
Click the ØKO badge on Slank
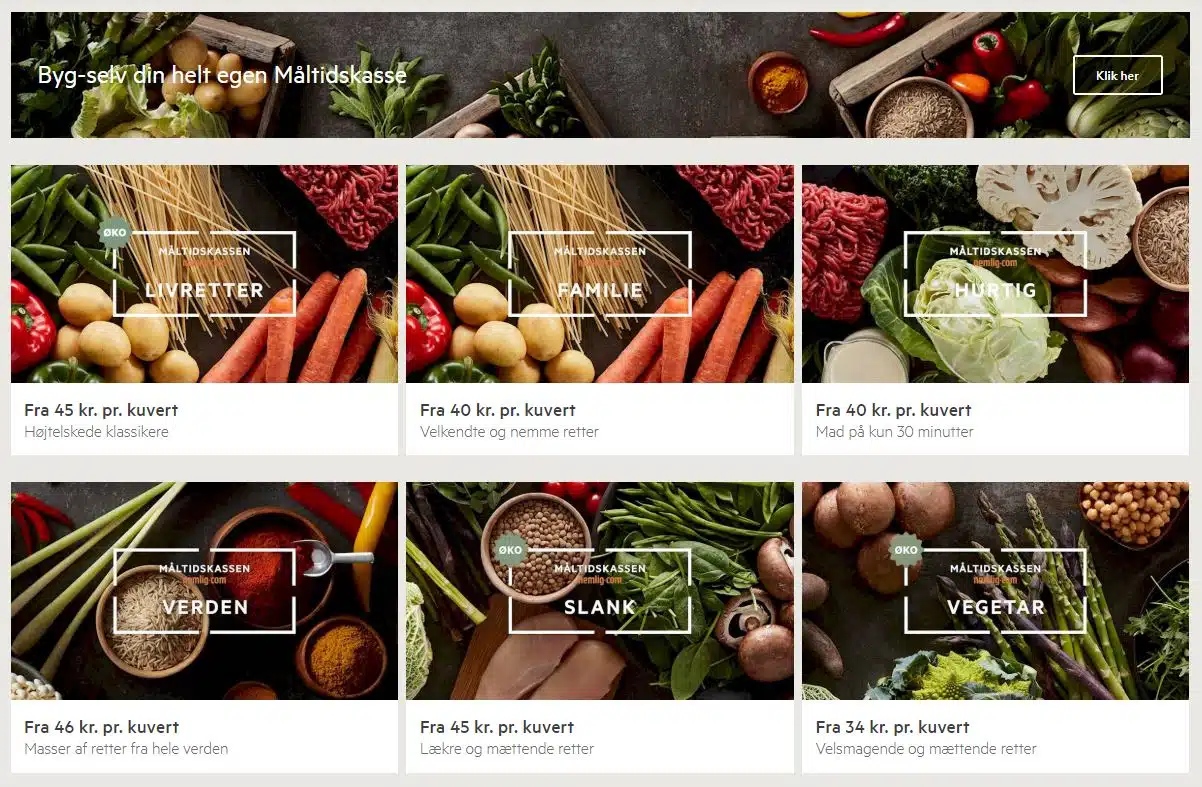pos(511,551)
